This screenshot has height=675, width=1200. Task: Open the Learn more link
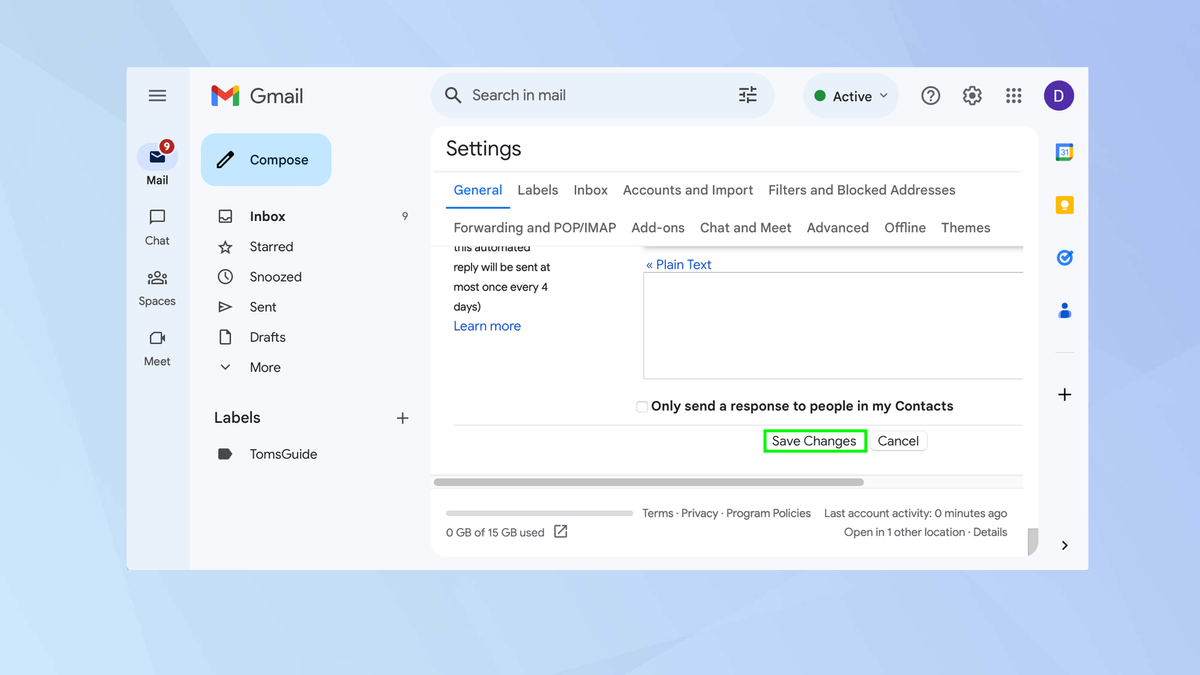point(487,325)
